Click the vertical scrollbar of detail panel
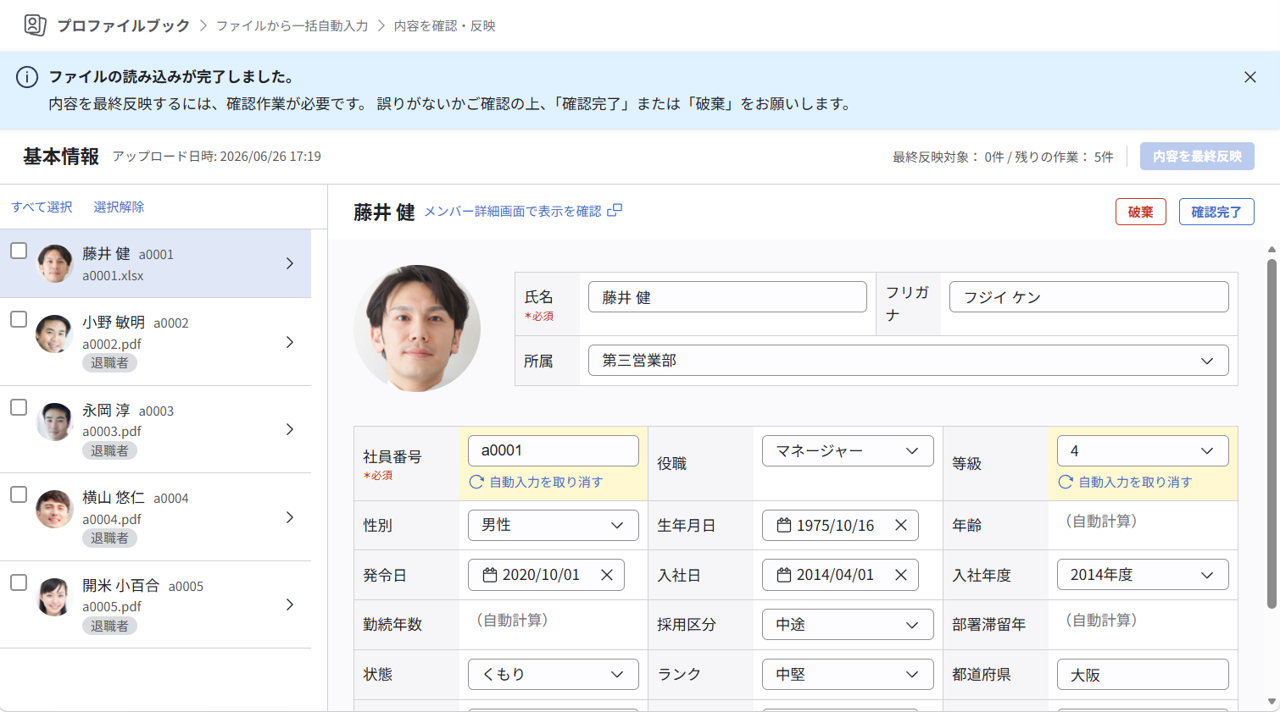This screenshot has width=1280, height=712. pyautogui.click(x=1272, y=433)
